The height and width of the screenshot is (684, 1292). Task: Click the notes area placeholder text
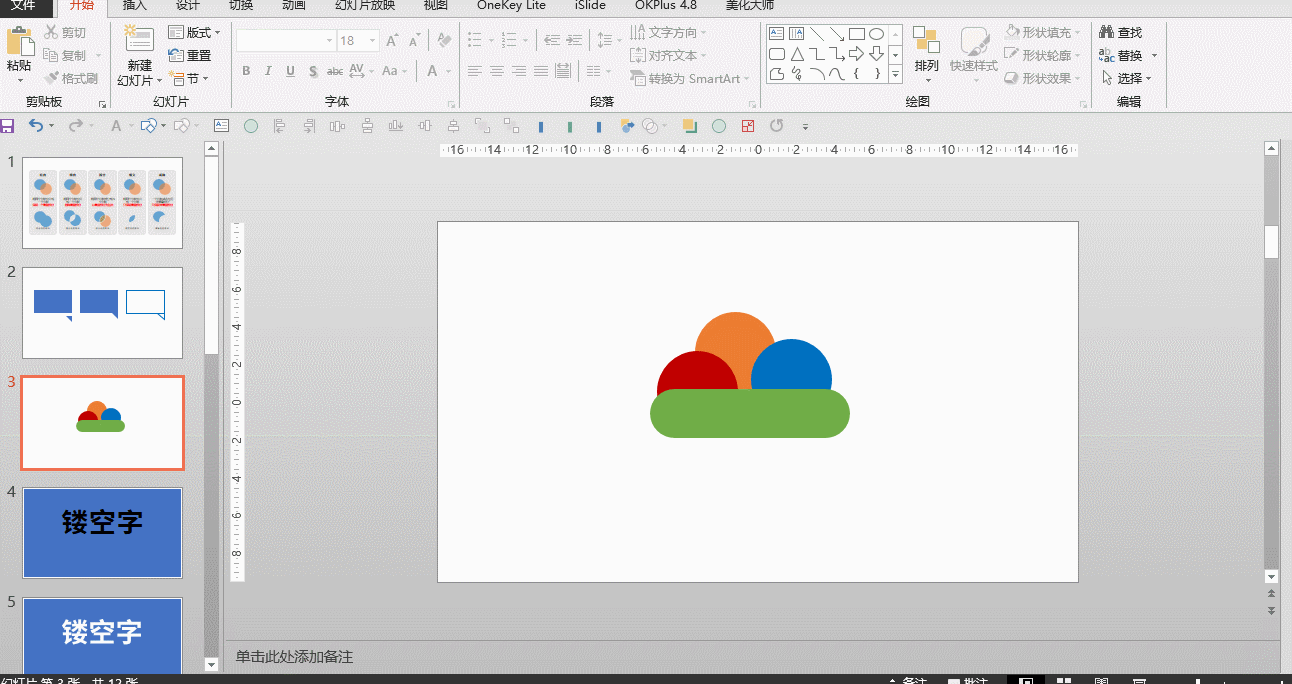(x=294, y=657)
